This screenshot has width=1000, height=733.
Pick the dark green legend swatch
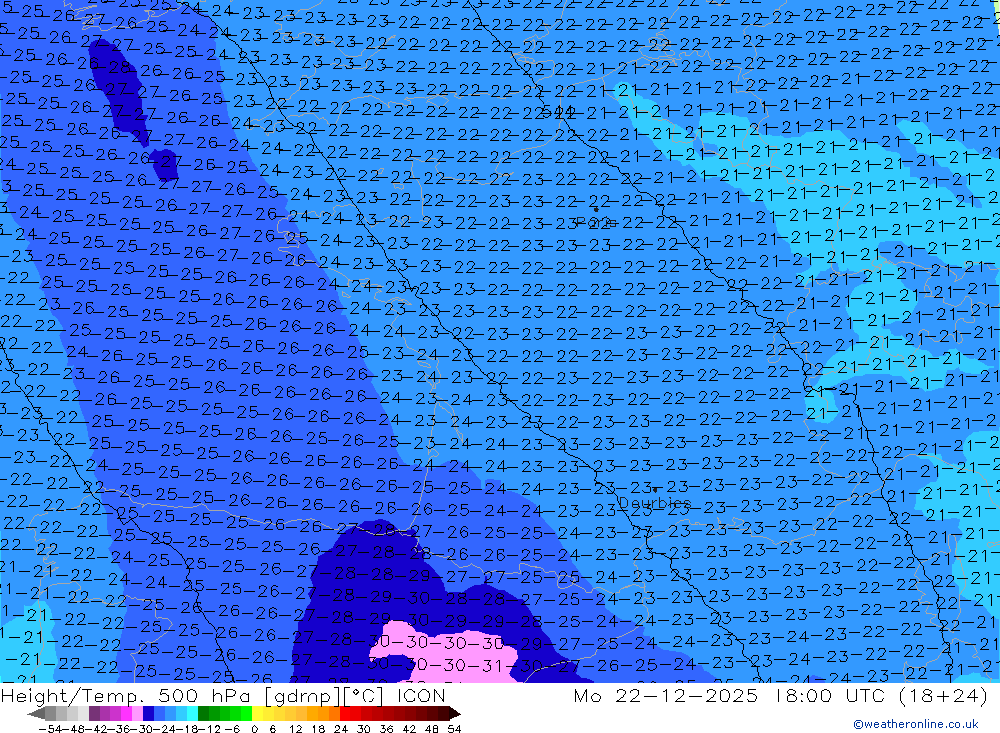click(203, 714)
